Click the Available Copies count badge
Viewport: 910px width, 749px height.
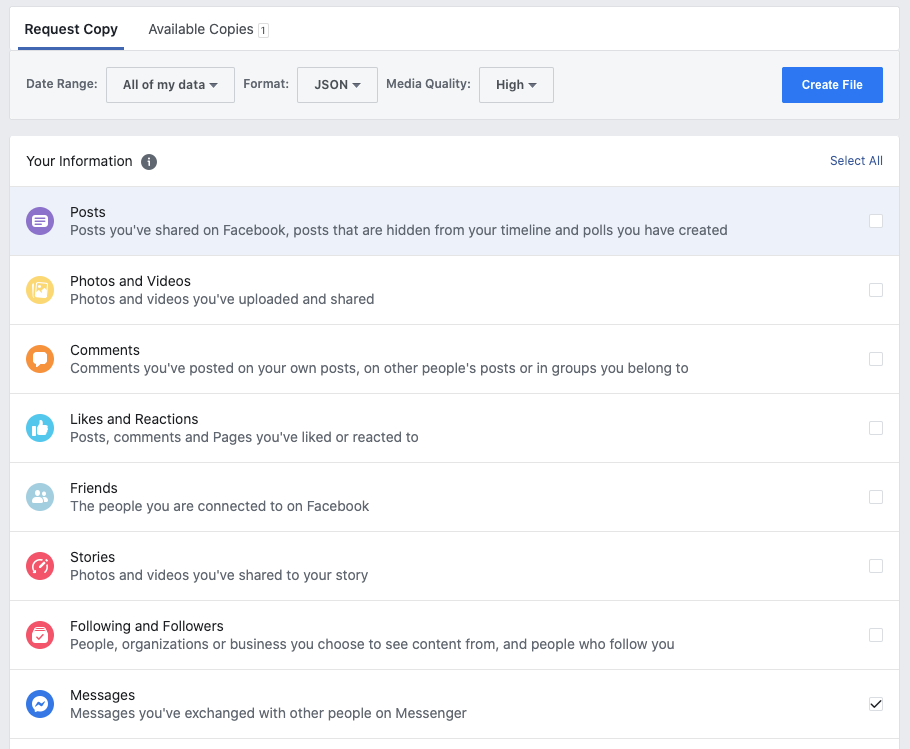(263, 30)
